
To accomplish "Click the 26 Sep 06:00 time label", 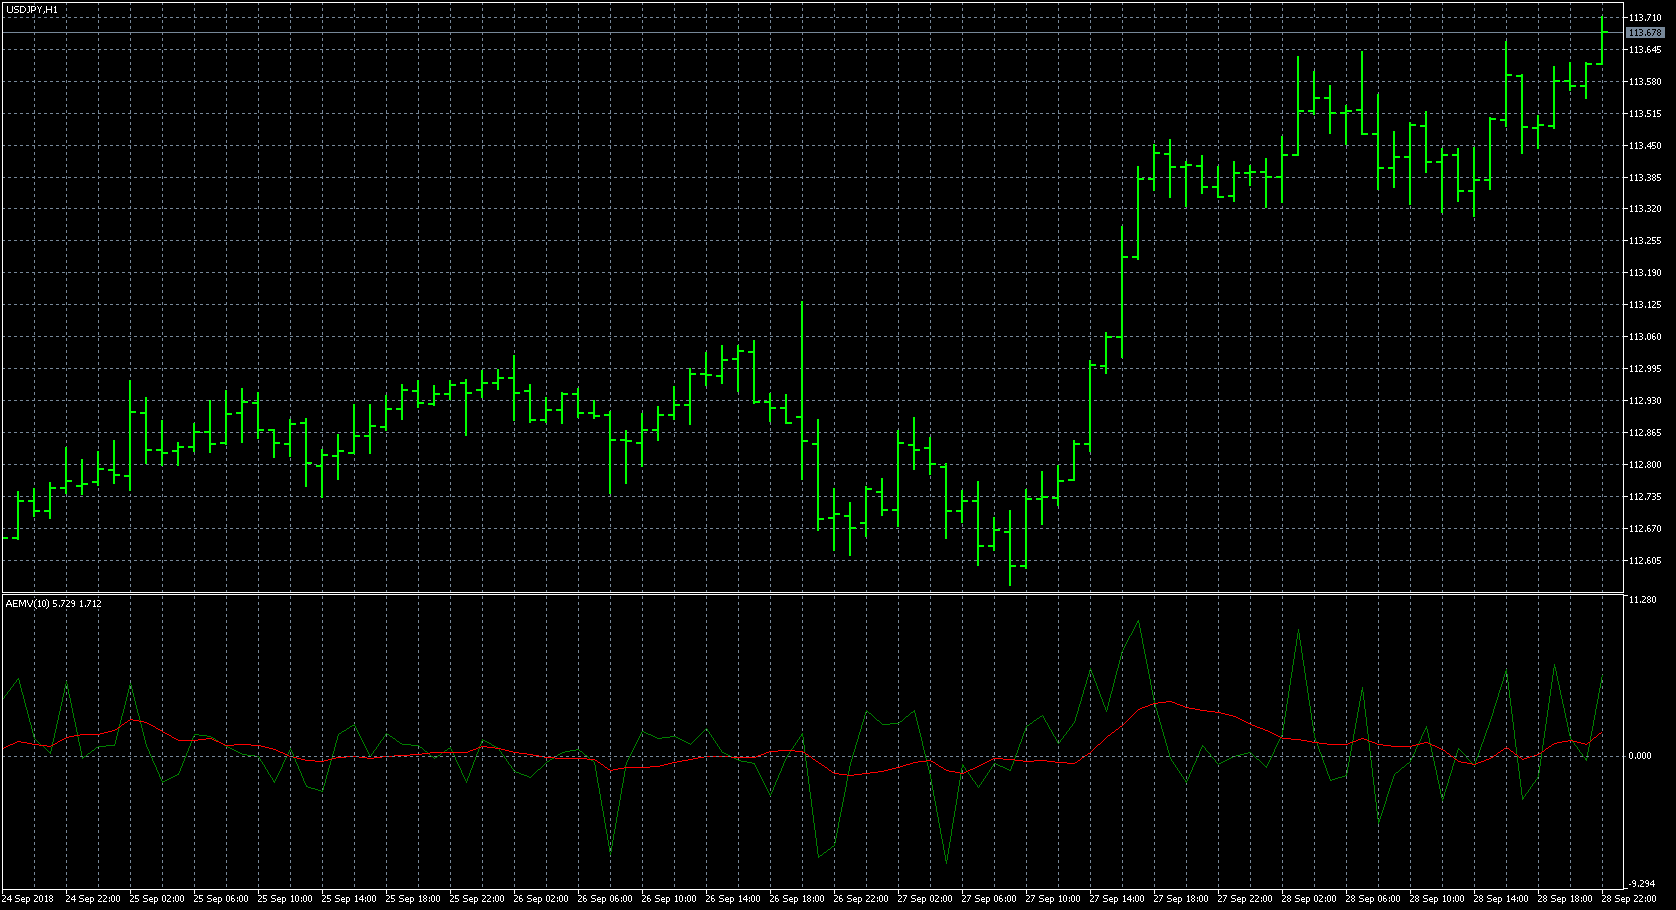I will point(605,899).
